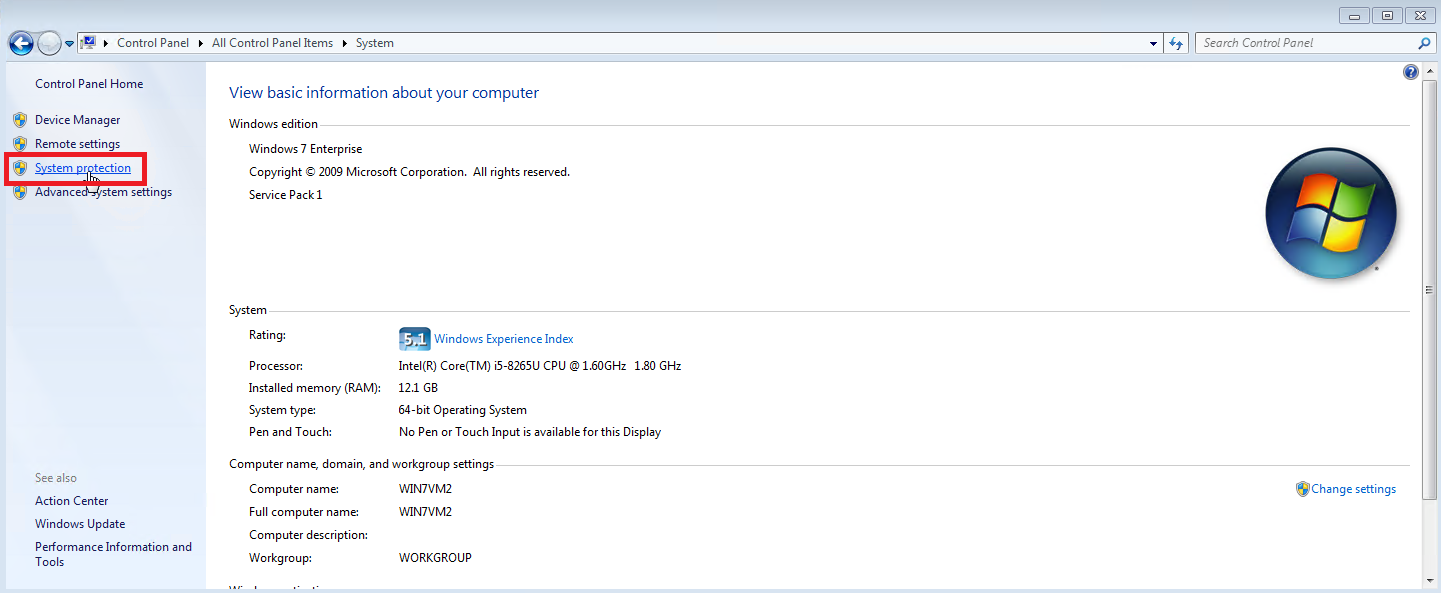
Task: Click the magnifier search icon
Action: click(x=1424, y=43)
